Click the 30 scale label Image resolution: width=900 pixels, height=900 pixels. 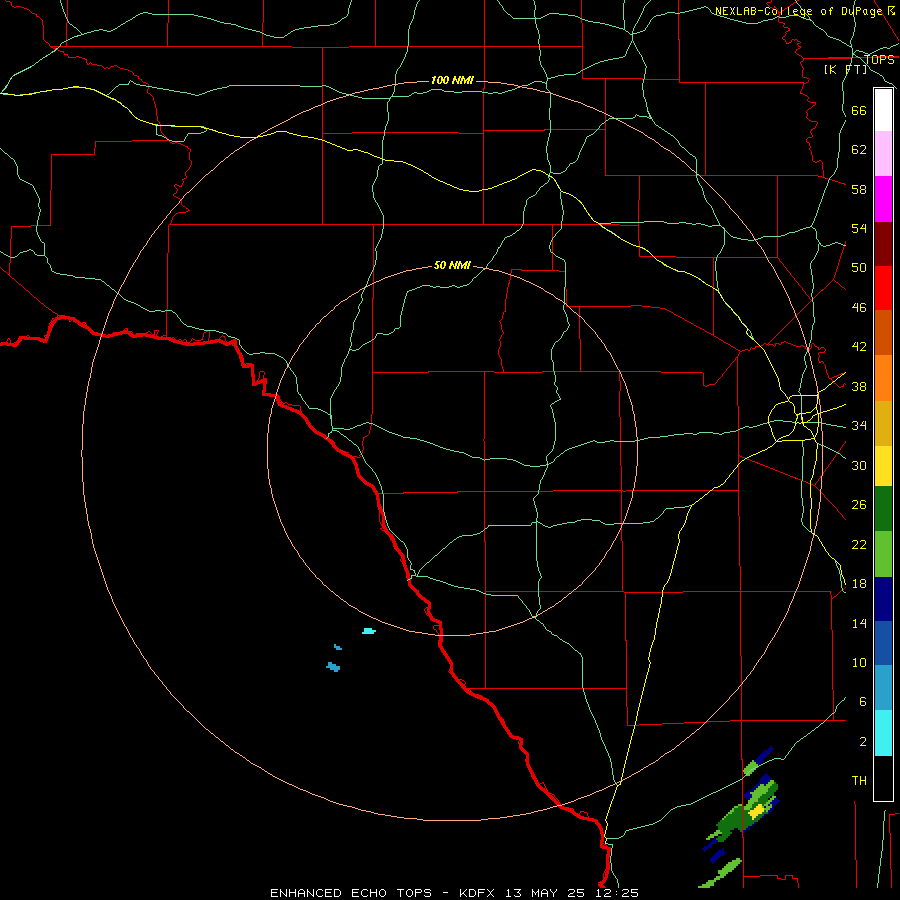859,465
